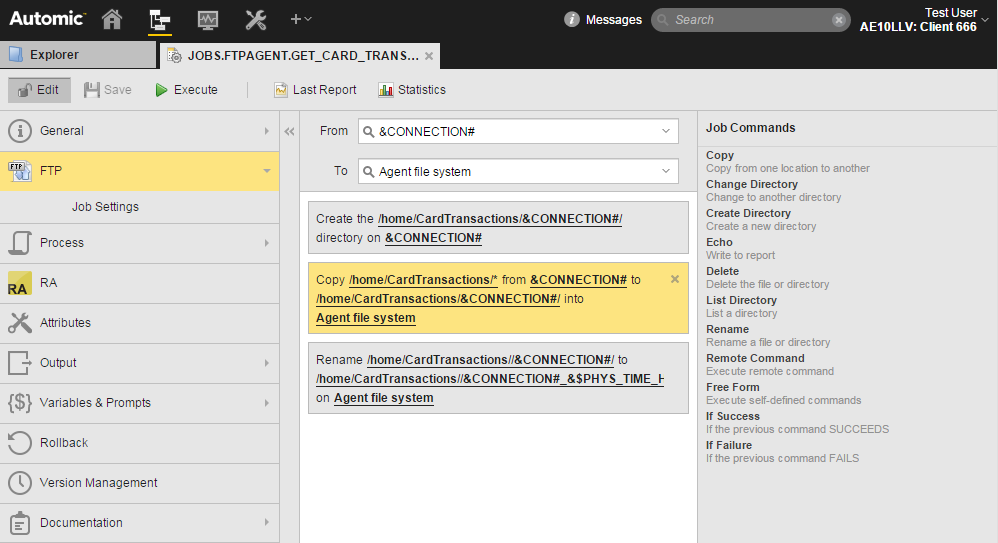This screenshot has height=543, width=998.
Task: Expand the Test User account menu
Action: pyautogui.click(x=986, y=19)
